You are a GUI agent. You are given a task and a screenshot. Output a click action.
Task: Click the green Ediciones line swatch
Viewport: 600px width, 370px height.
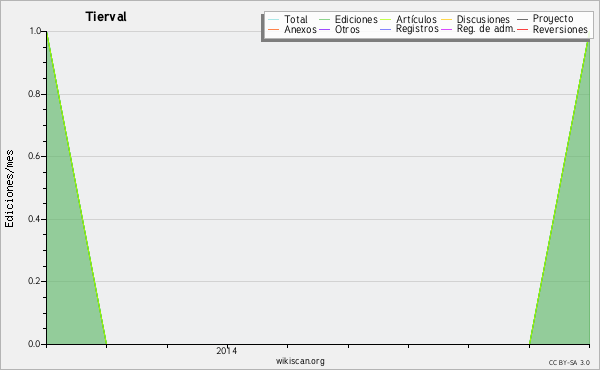[x=324, y=20]
